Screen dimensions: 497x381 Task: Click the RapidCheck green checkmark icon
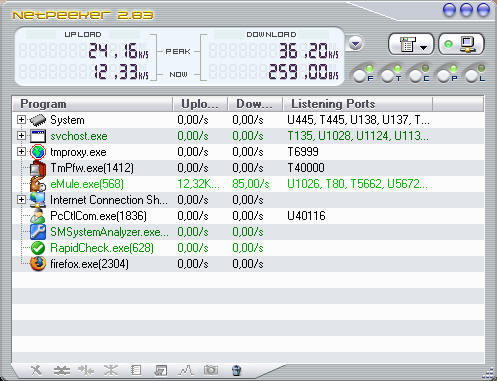coord(38,248)
